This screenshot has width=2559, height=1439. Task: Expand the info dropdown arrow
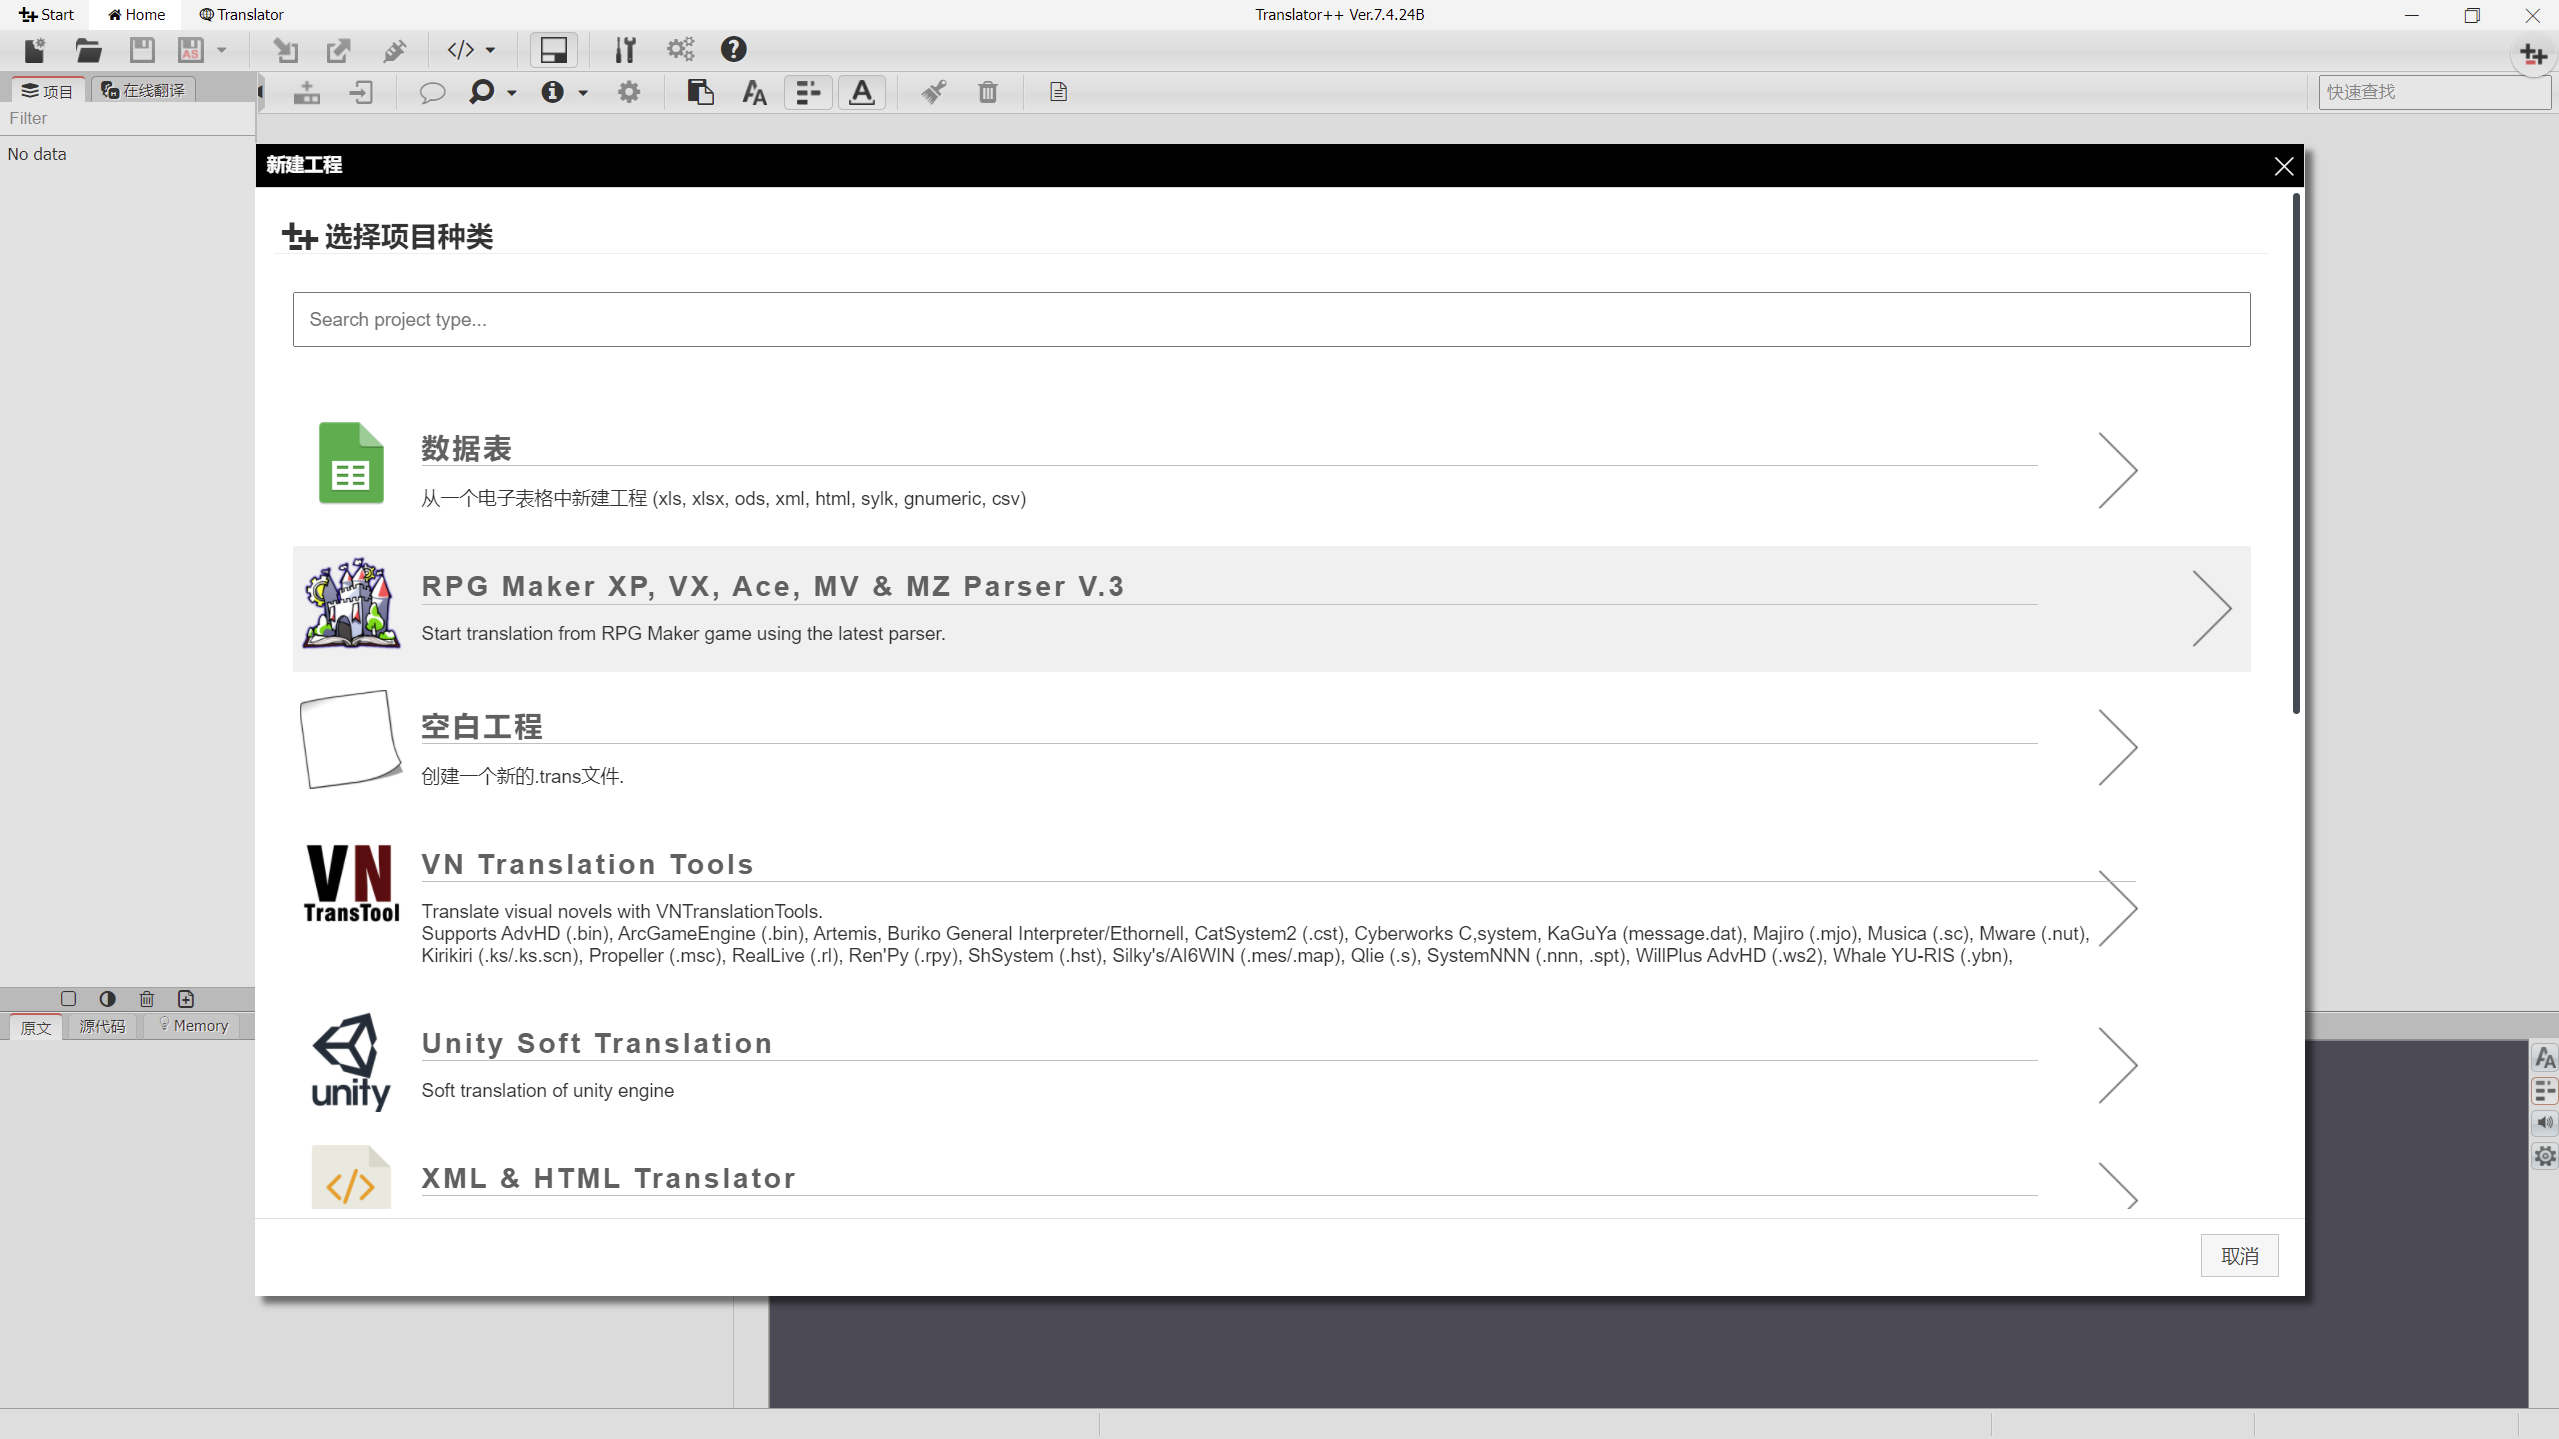pyautogui.click(x=583, y=93)
